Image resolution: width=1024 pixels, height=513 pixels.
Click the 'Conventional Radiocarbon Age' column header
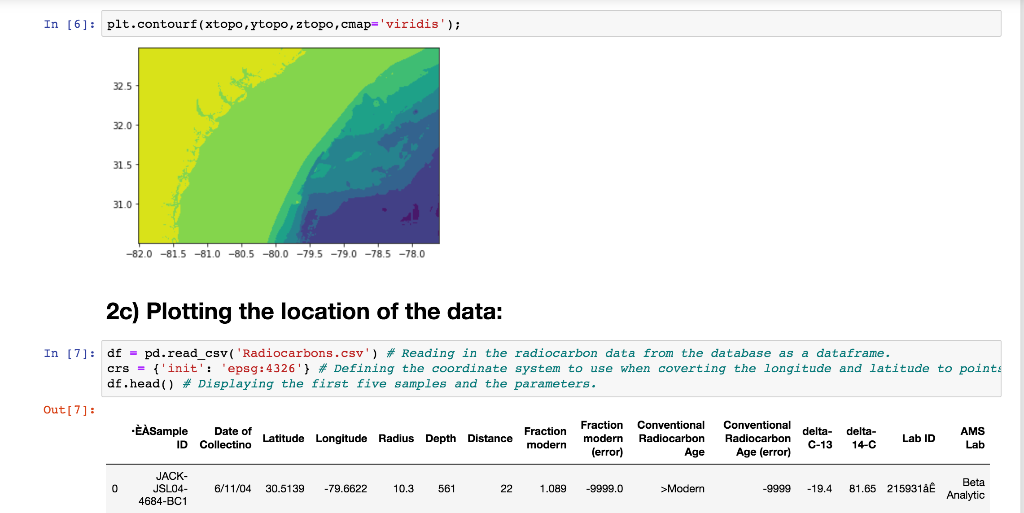tap(671, 439)
